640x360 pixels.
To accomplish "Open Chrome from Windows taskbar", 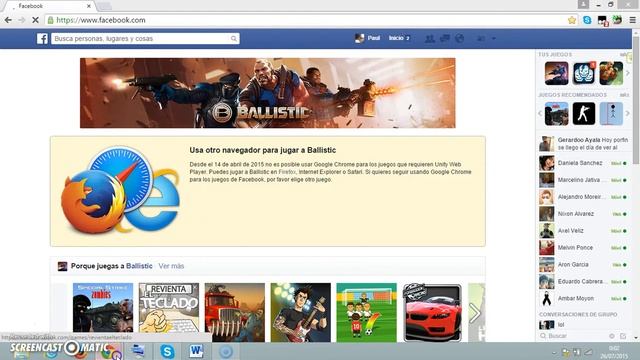I will [x=109, y=351].
